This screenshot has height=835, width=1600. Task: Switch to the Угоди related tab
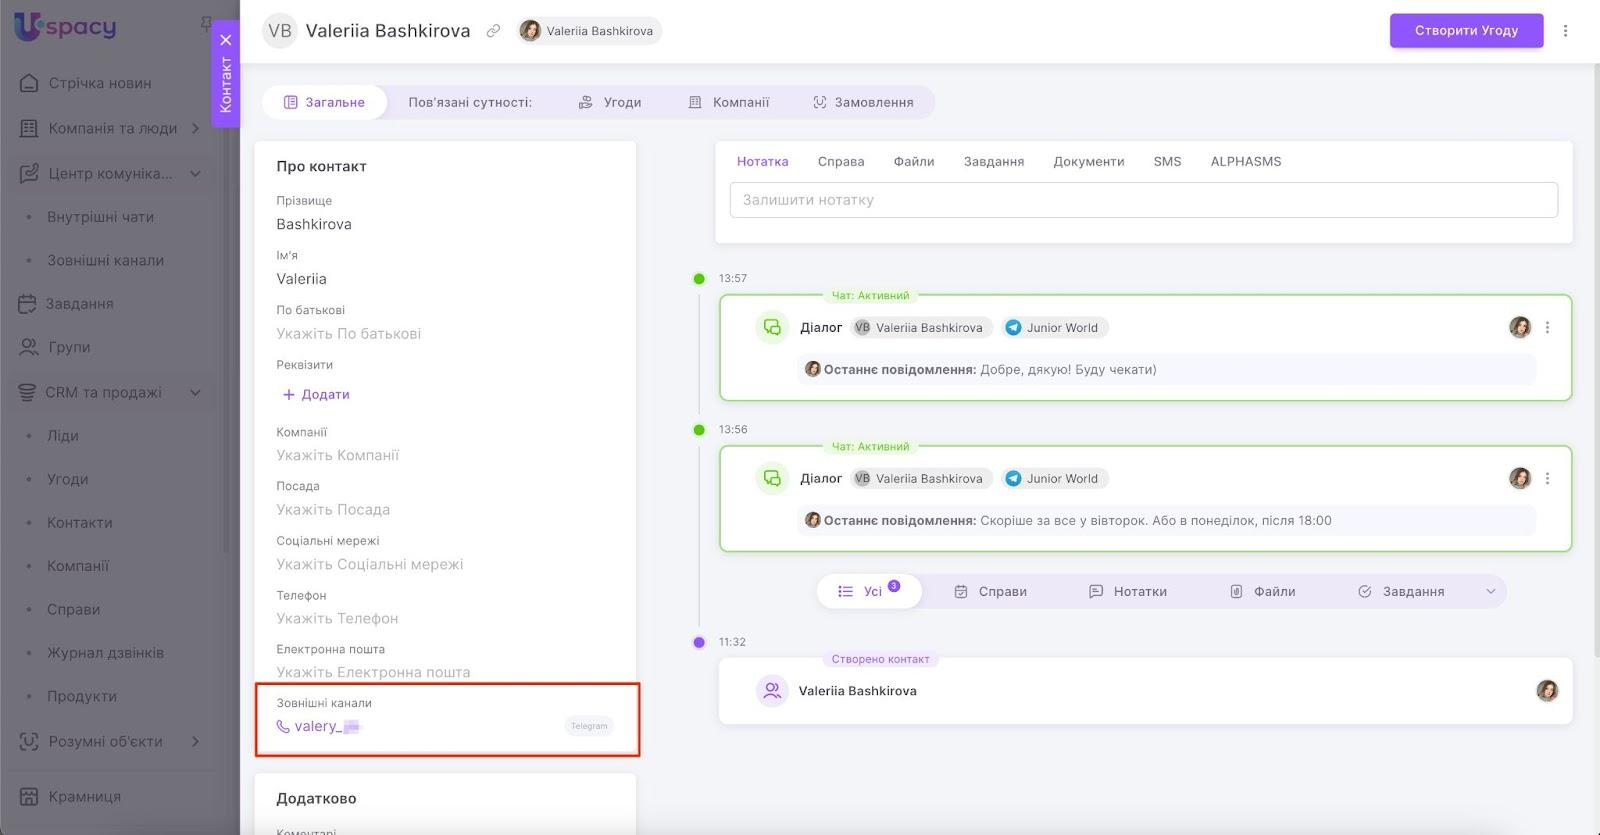click(610, 102)
